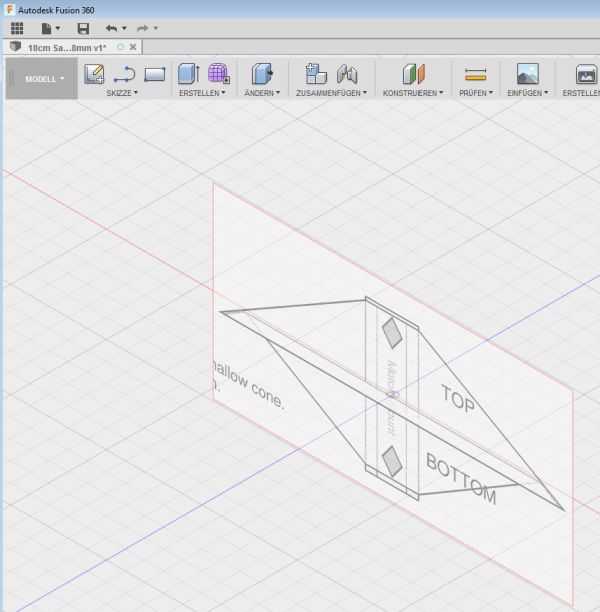The width and height of the screenshot is (600, 612).
Task: Open the data panel grid icon
Action: pyautogui.click(x=17, y=28)
